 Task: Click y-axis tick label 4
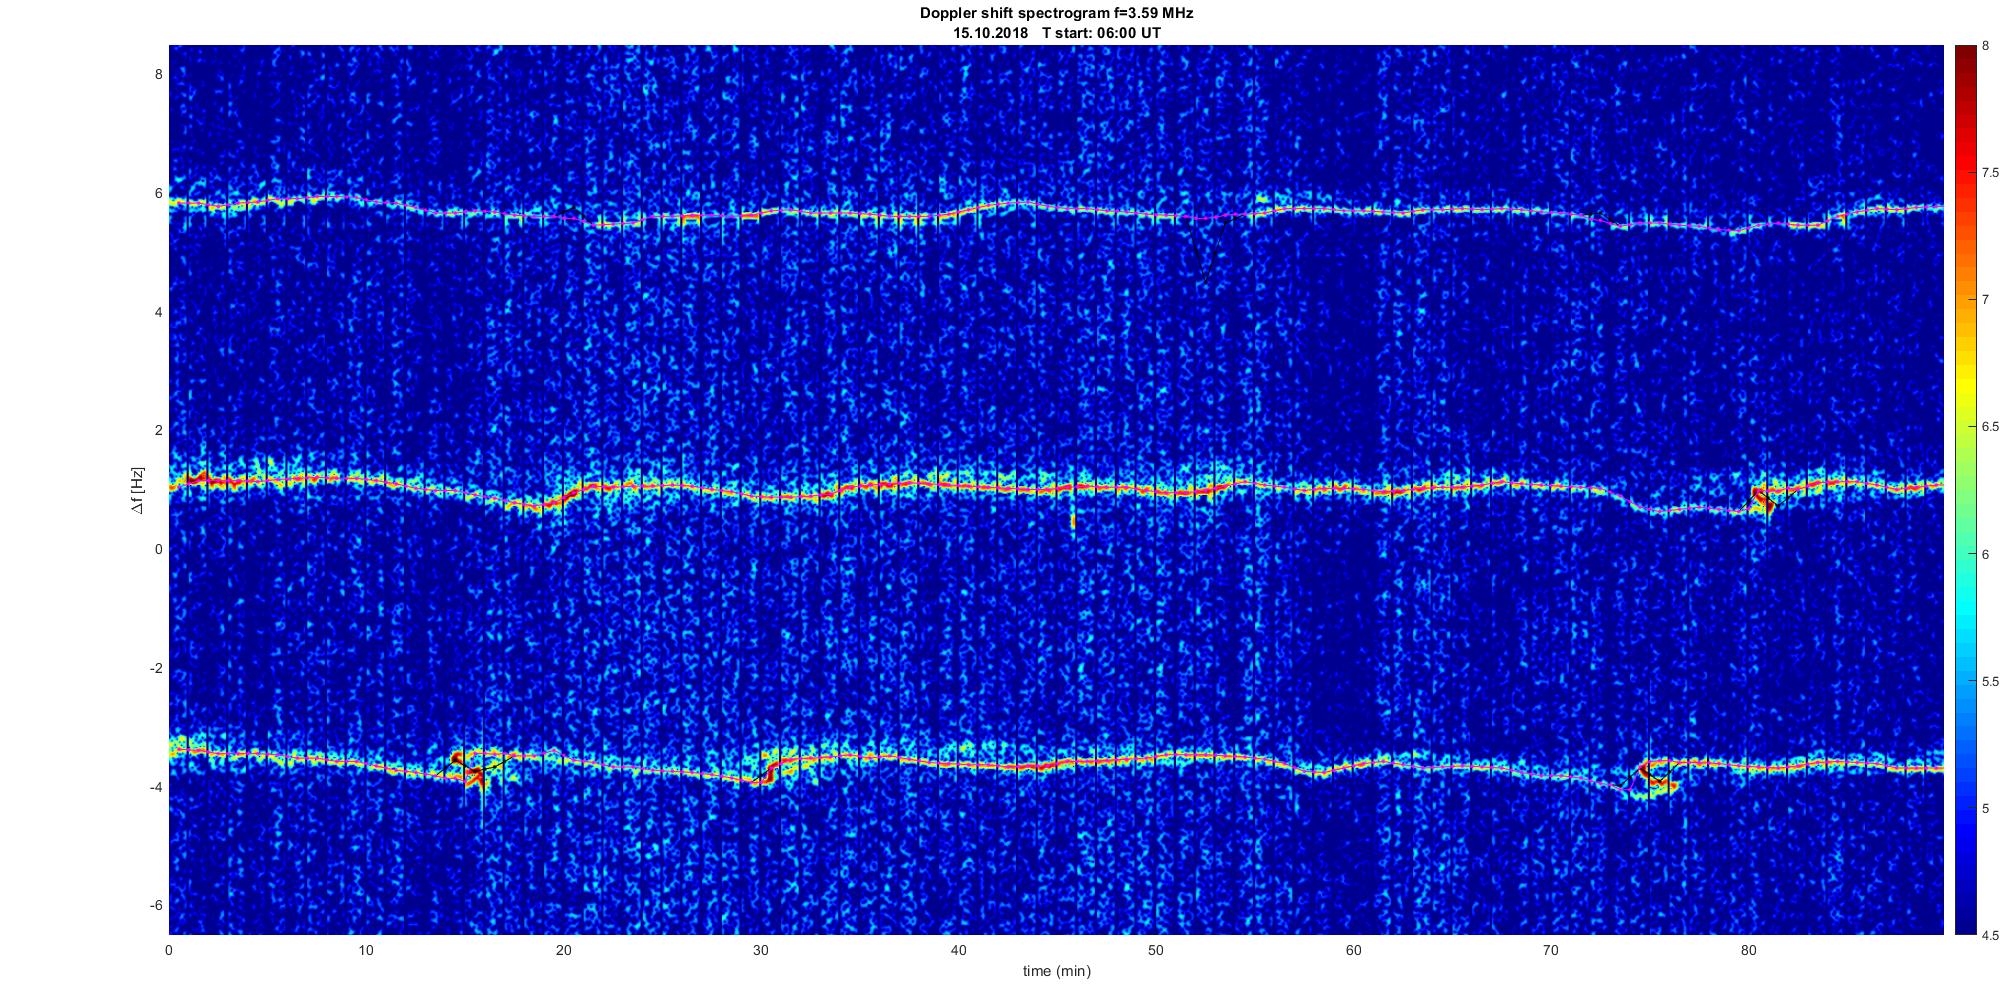(x=158, y=312)
